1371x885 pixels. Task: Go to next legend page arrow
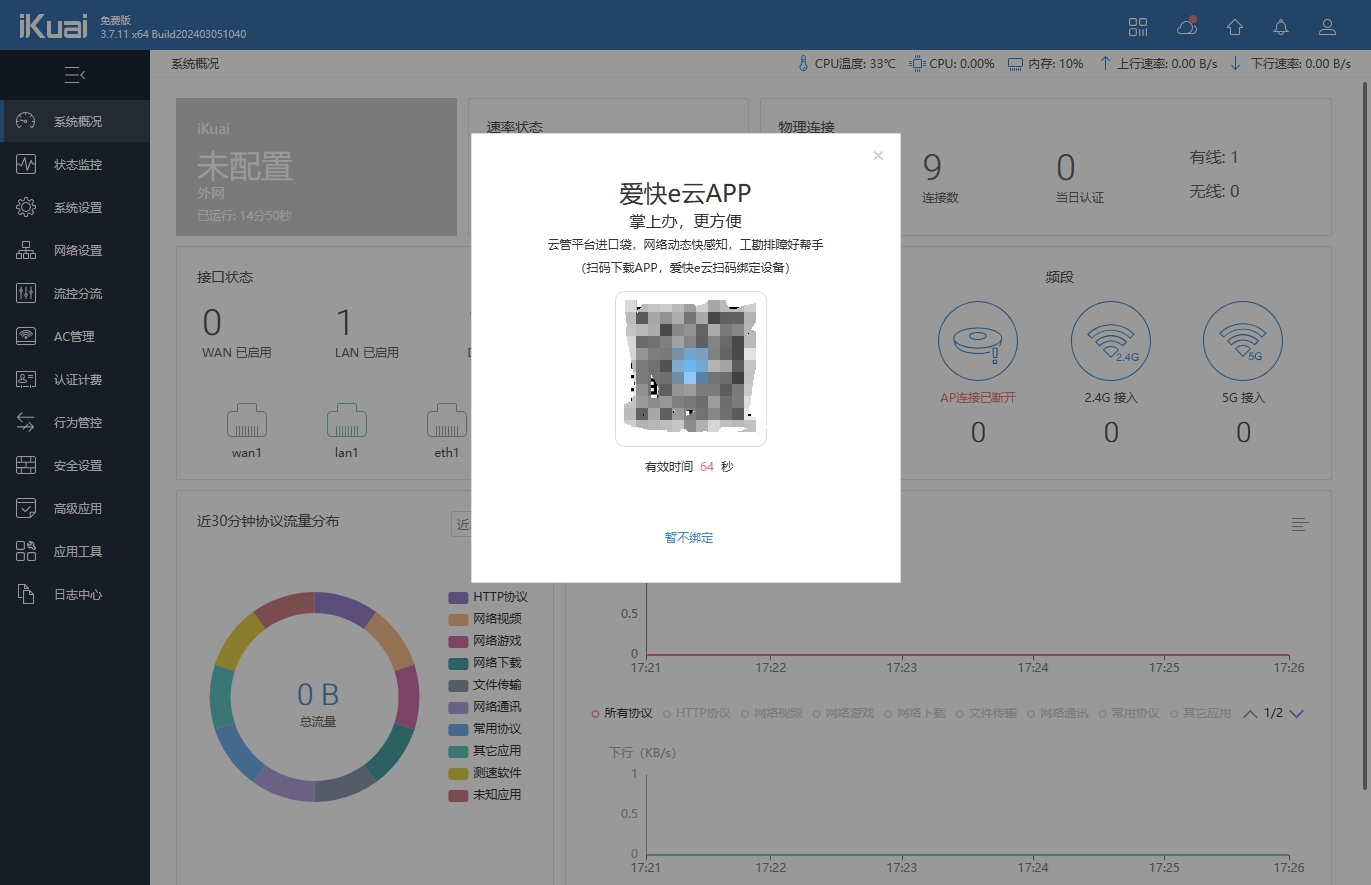coord(1297,714)
